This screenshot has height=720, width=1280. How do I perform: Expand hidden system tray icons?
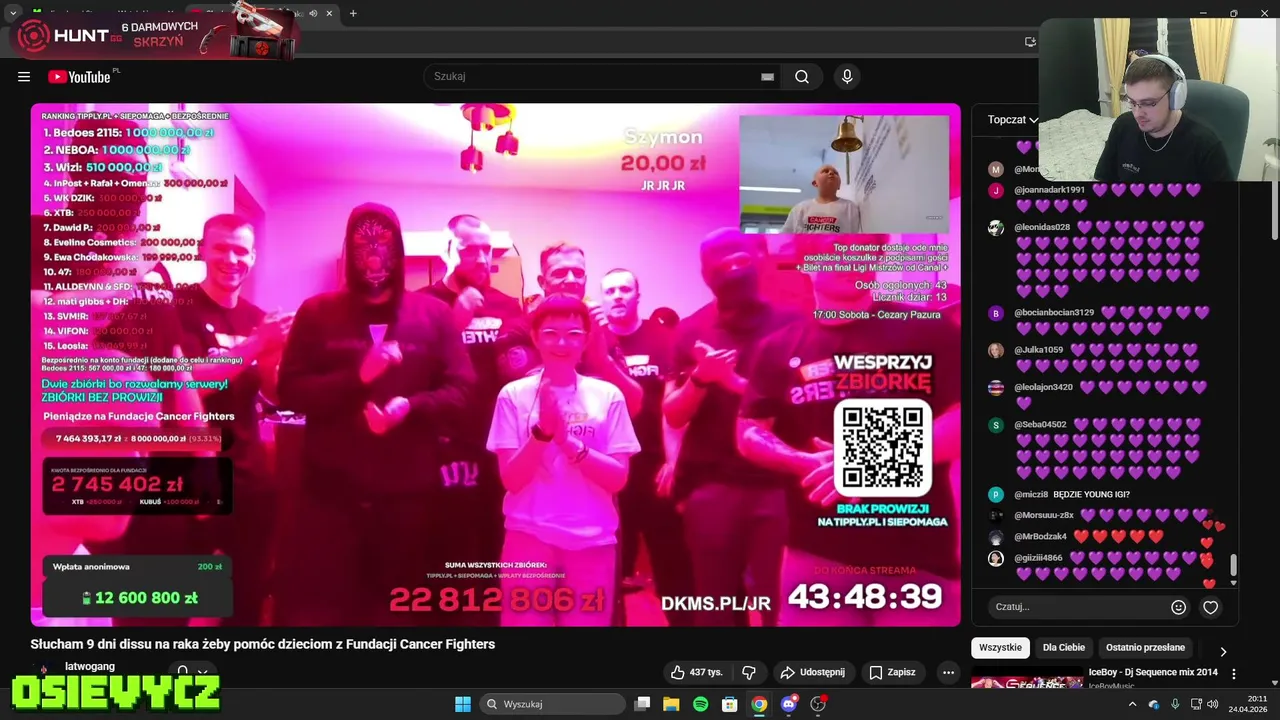(1132, 704)
